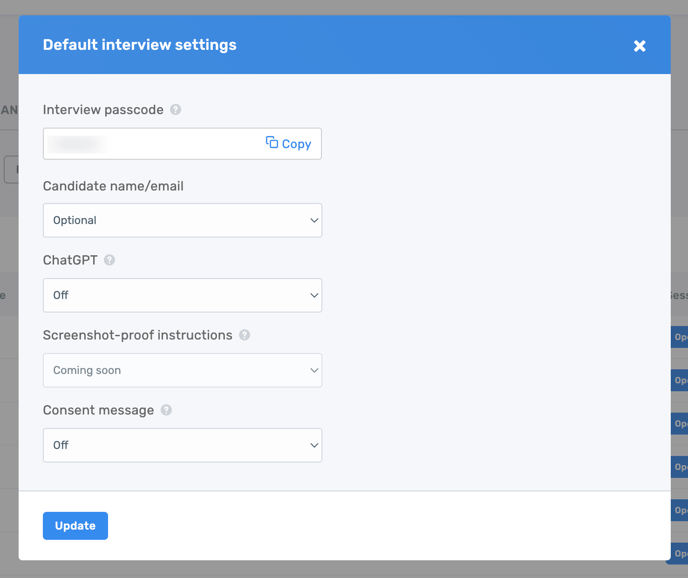Open the ChatGPT Off dropdown

tap(182, 295)
